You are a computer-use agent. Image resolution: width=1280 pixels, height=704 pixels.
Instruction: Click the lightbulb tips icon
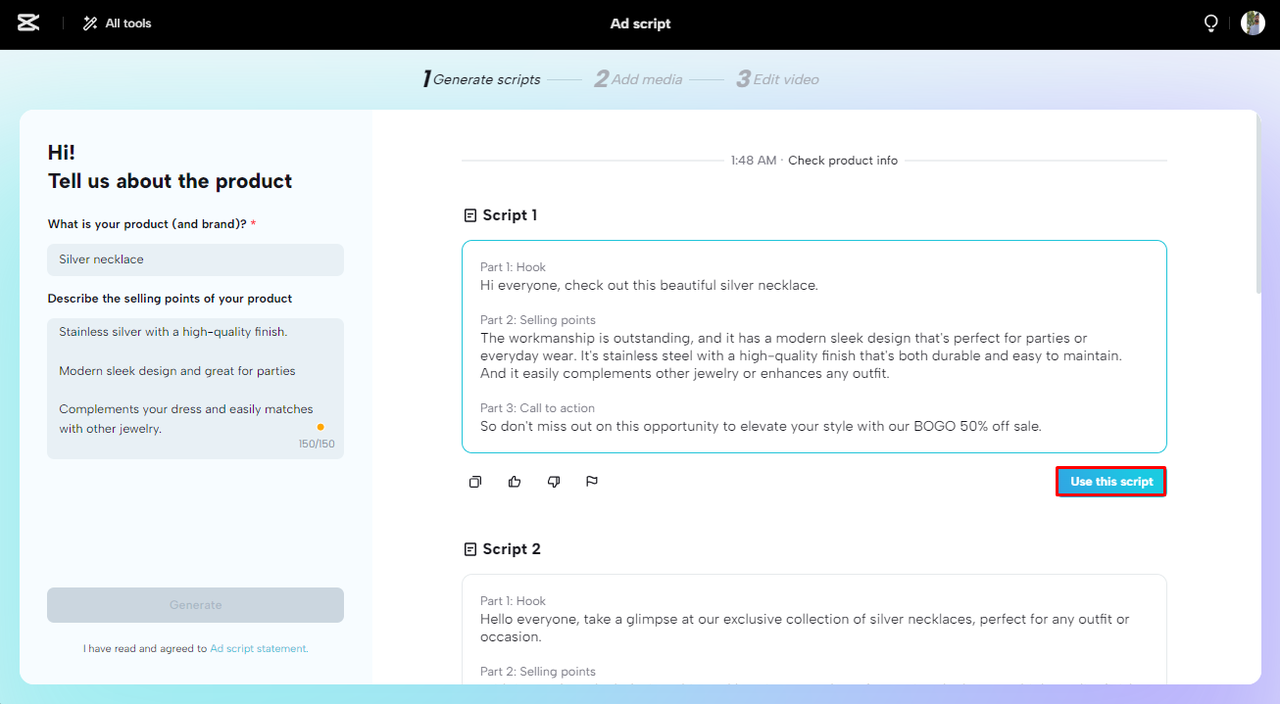coord(1211,23)
